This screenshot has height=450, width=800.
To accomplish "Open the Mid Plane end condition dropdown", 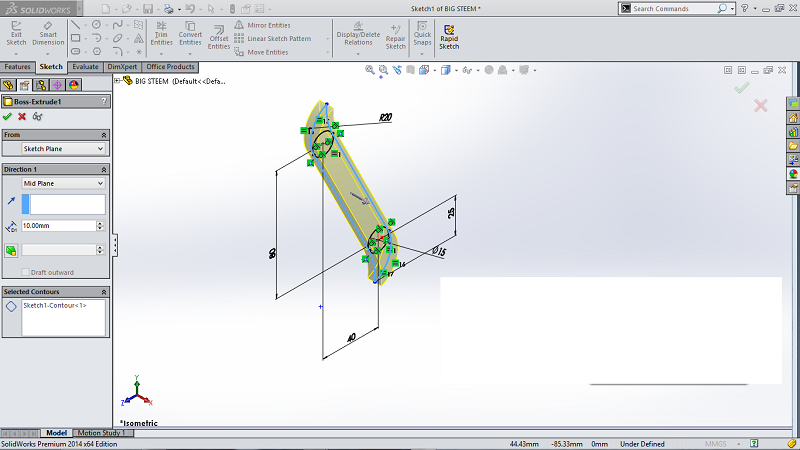I will pyautogui.click(x=63, y=183).
